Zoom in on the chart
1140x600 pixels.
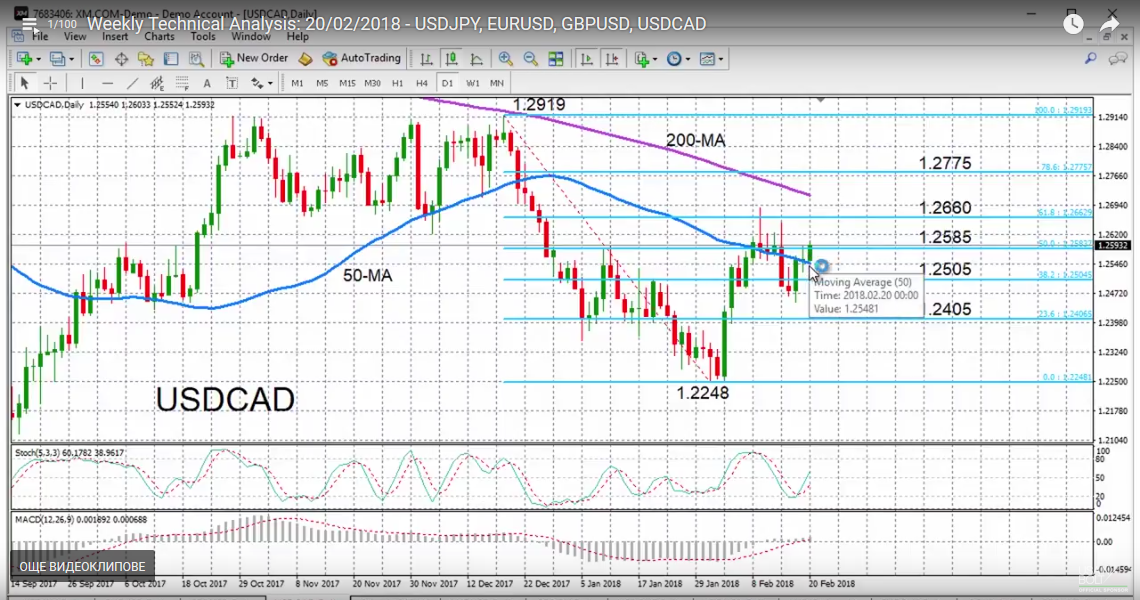pyautogui.click(x=506, y=59)
